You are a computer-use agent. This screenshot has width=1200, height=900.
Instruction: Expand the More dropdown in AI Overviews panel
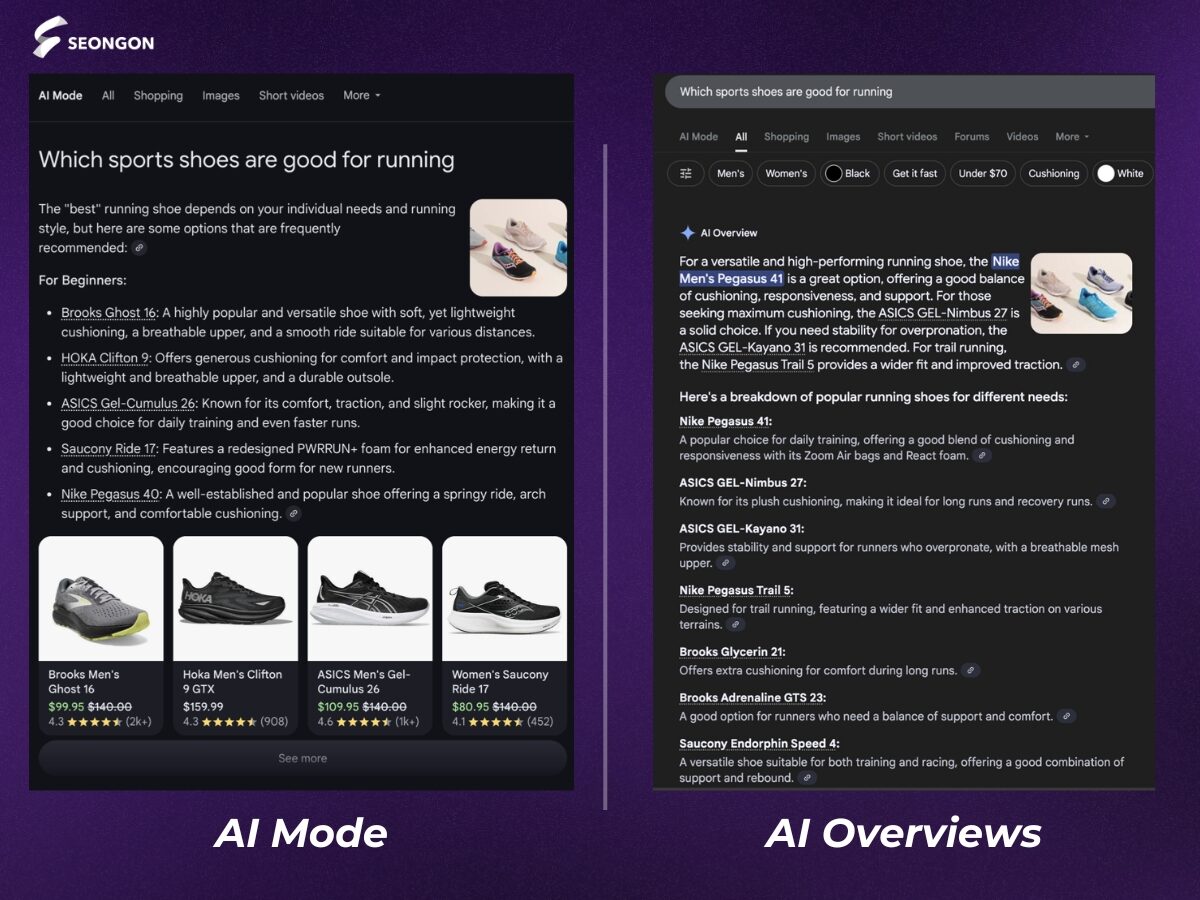click(1072, 137)
